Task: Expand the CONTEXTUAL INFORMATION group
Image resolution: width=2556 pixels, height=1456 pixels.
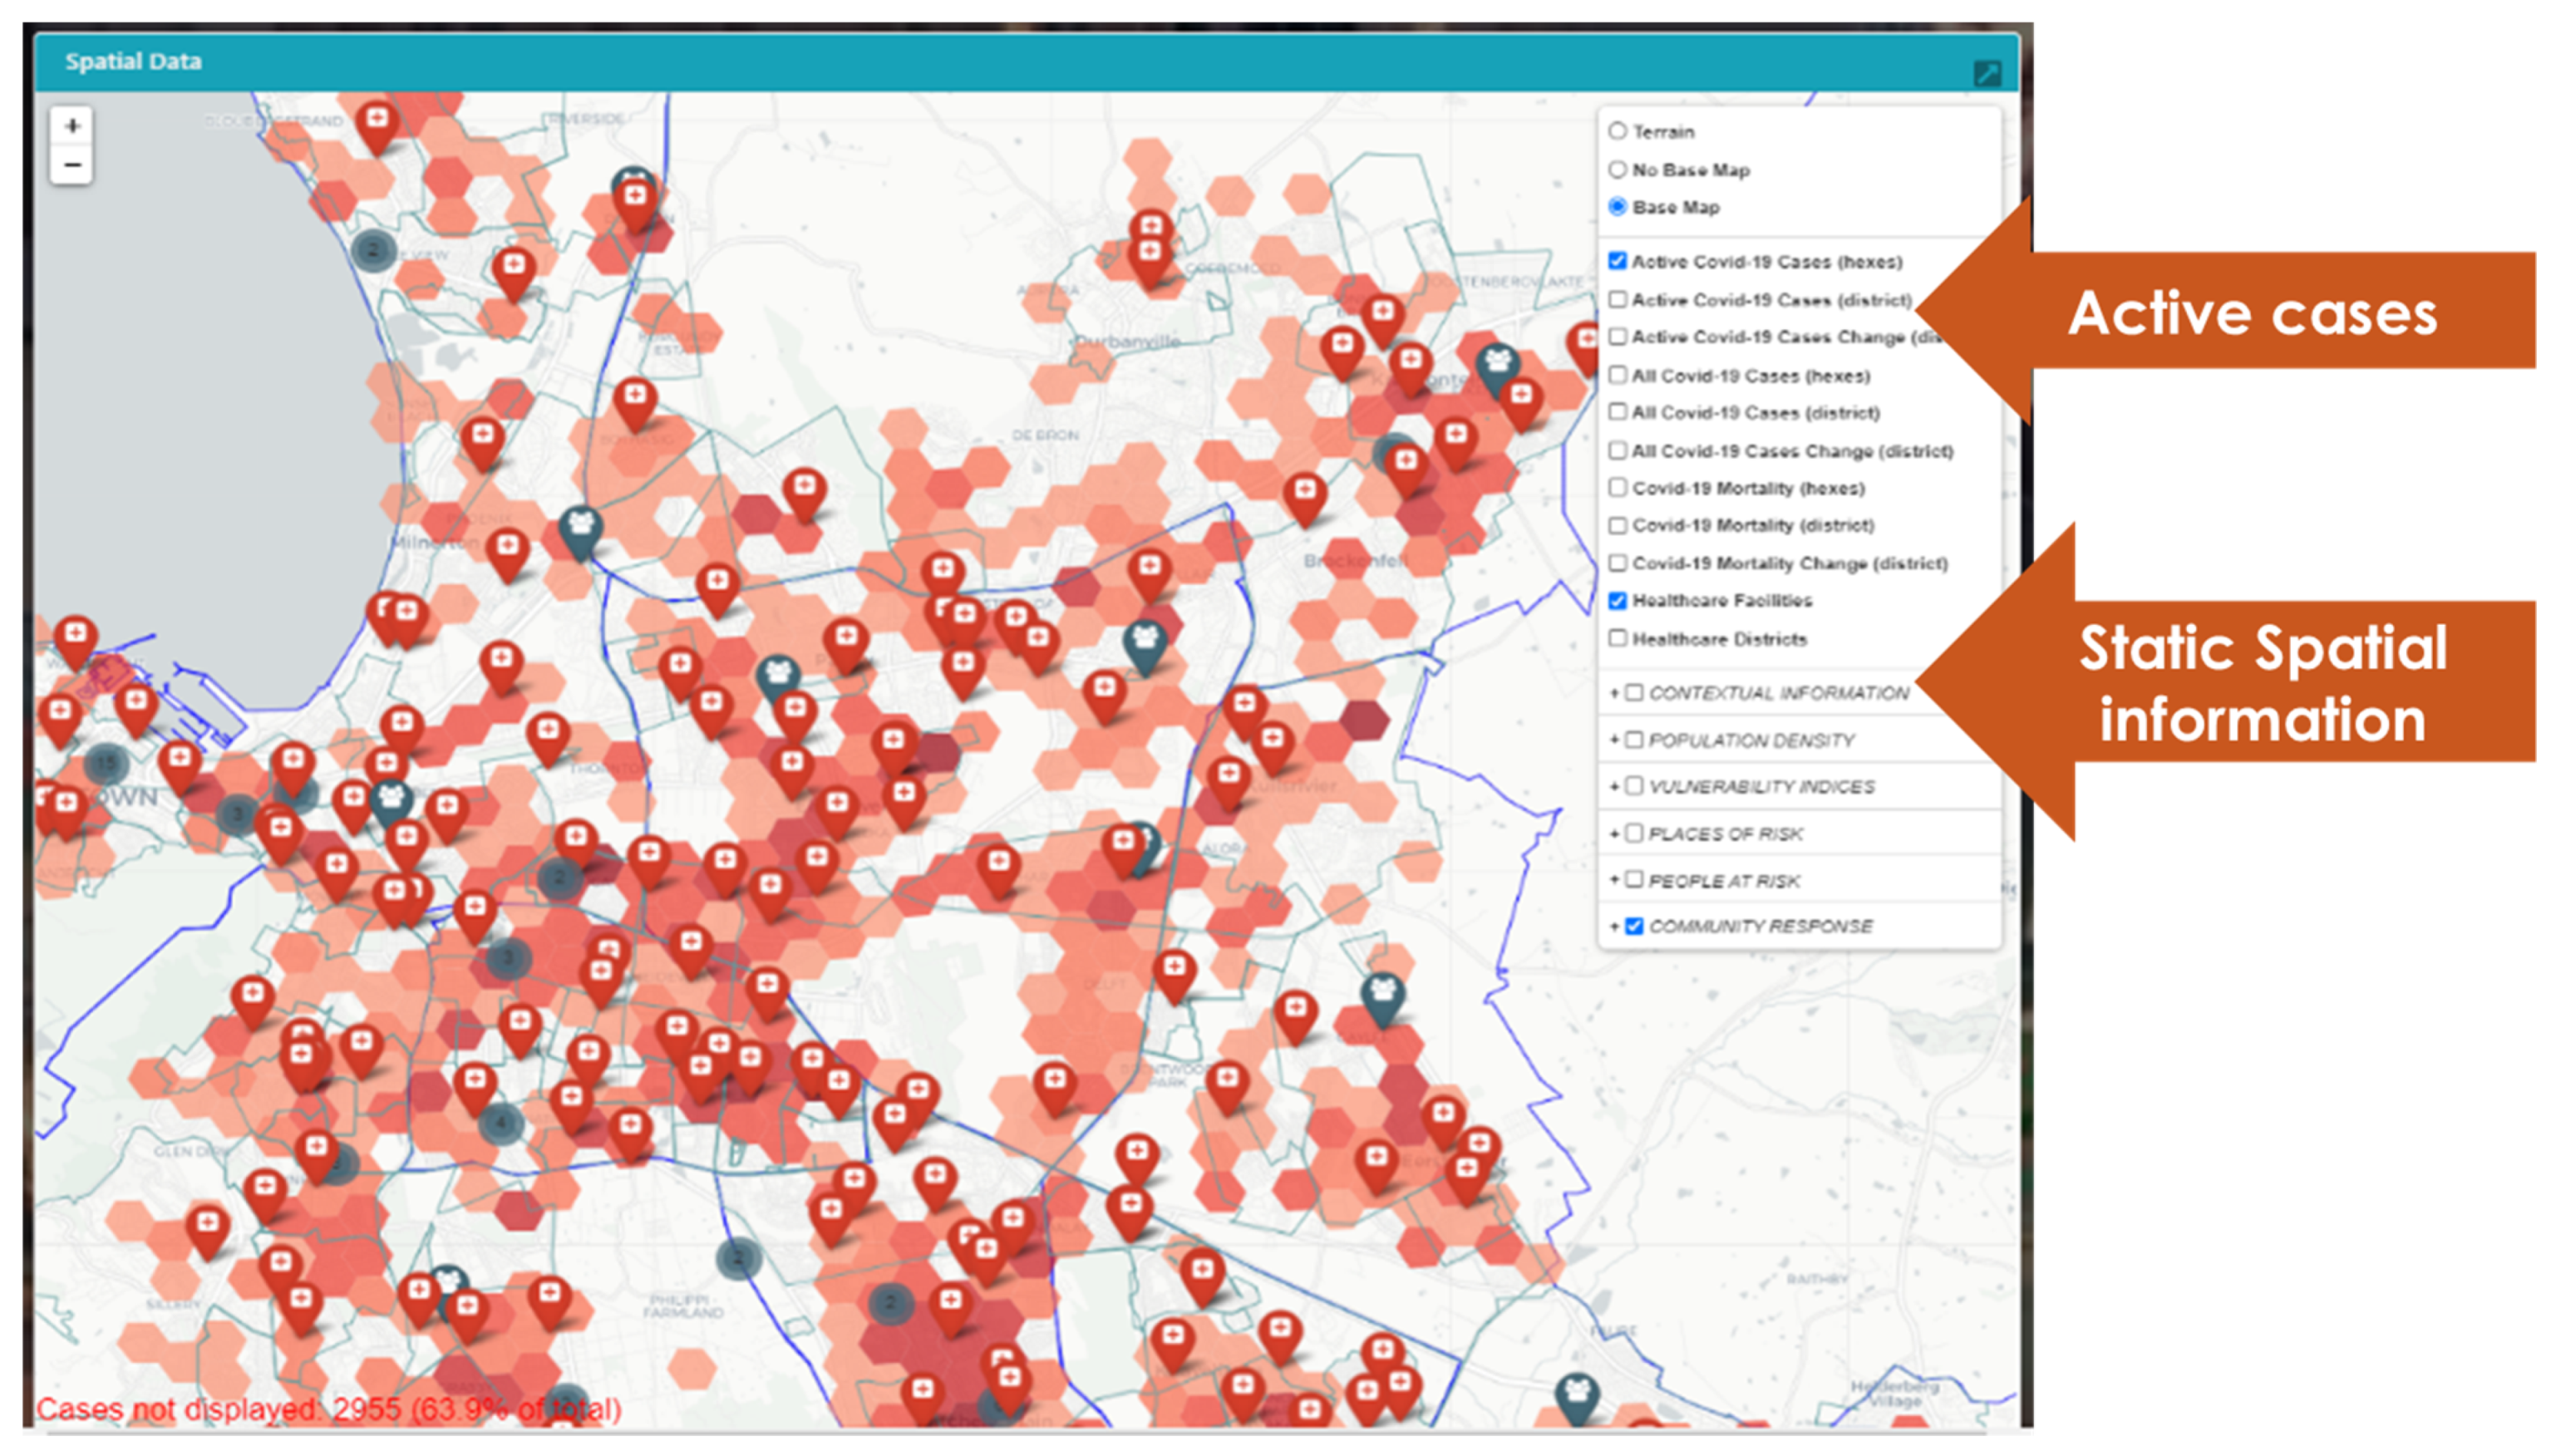Action: [1613, 693]
